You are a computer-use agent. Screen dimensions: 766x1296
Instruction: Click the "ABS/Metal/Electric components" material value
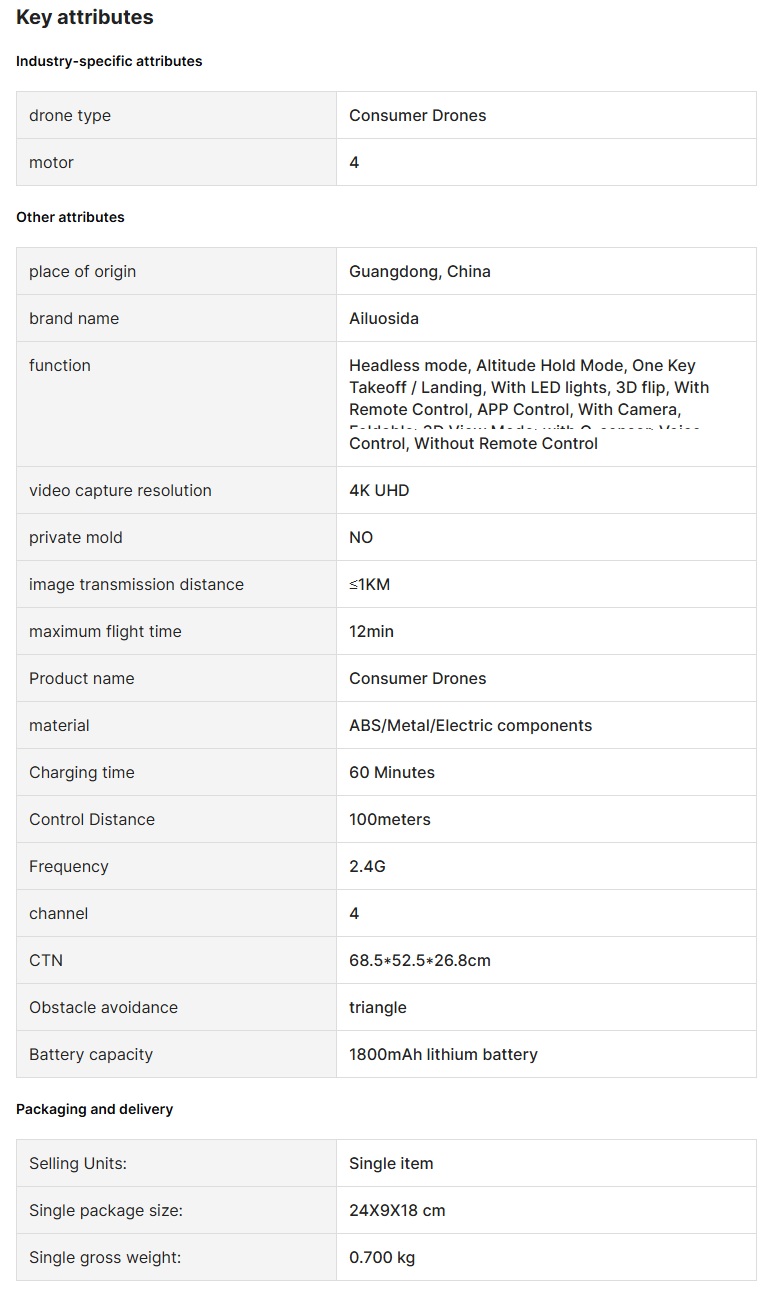click(x=470, y=725)
